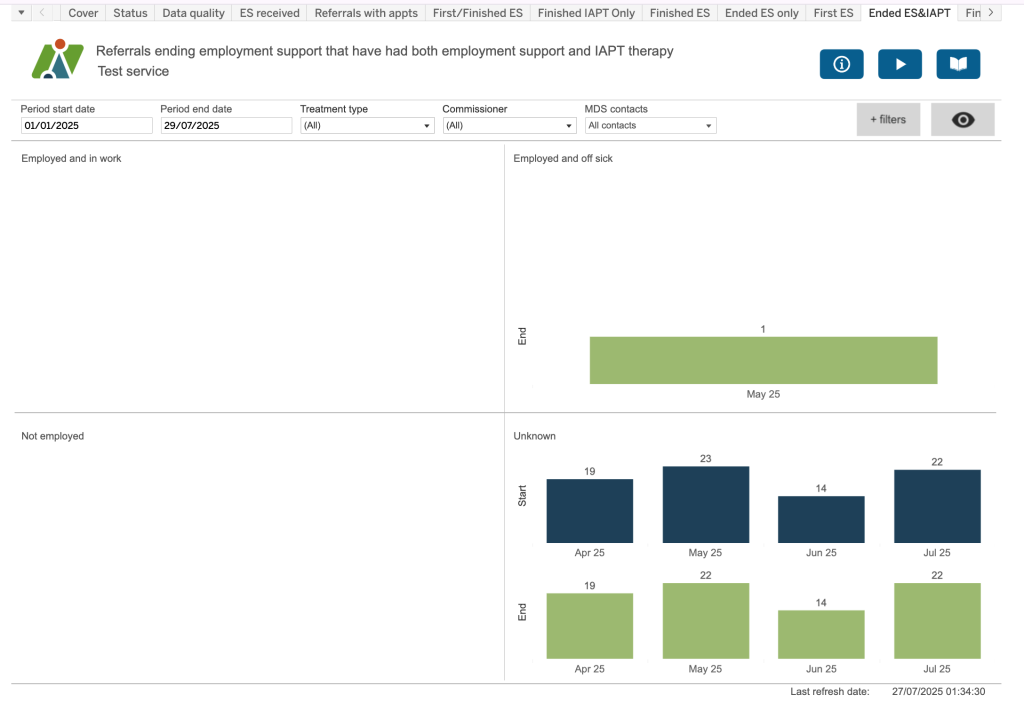Expand the Commissioner dropdown
Screen dimensions: 1024x719
pos(509,126)
